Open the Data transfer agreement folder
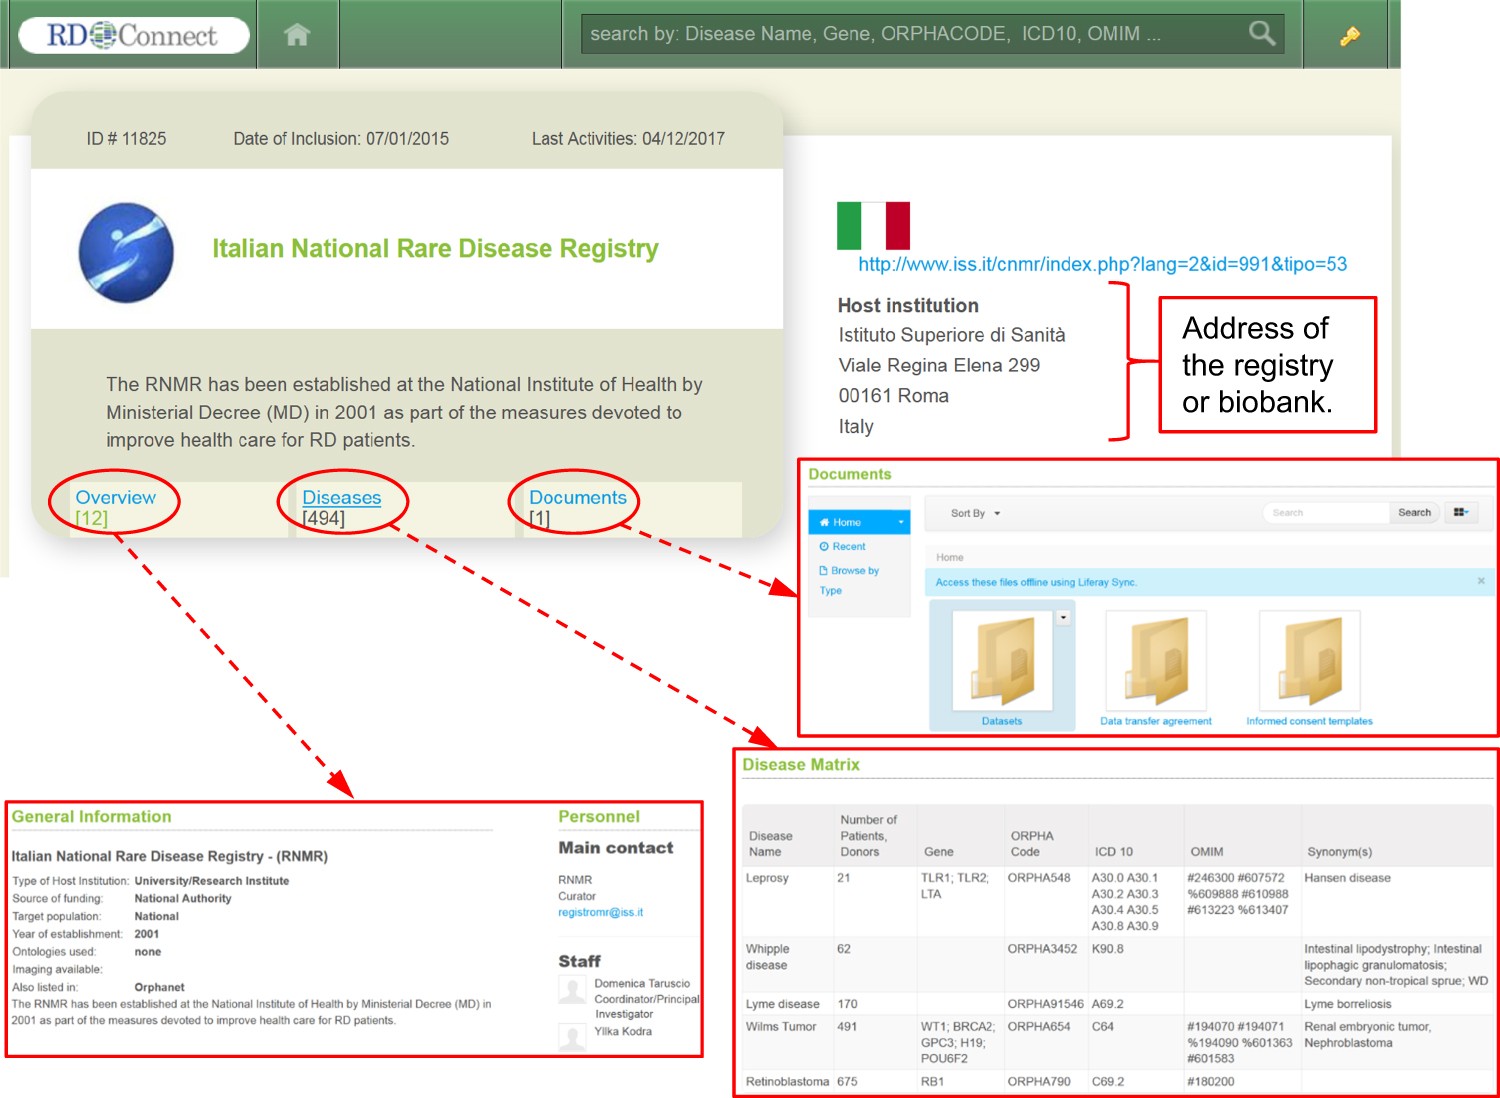This screenshot has height=1098, width=1500. coord(1155,662)
